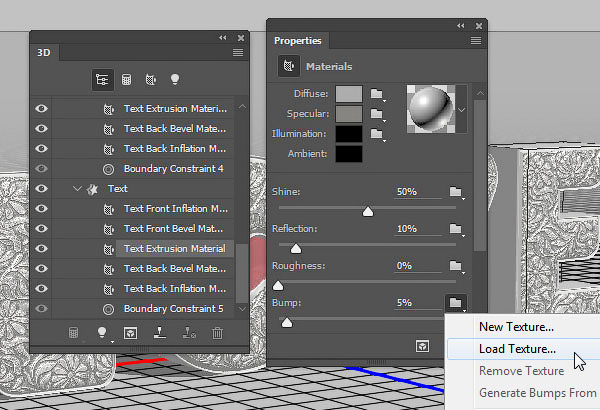Click the Materials icon in Properties header

[x=289, y=66]
